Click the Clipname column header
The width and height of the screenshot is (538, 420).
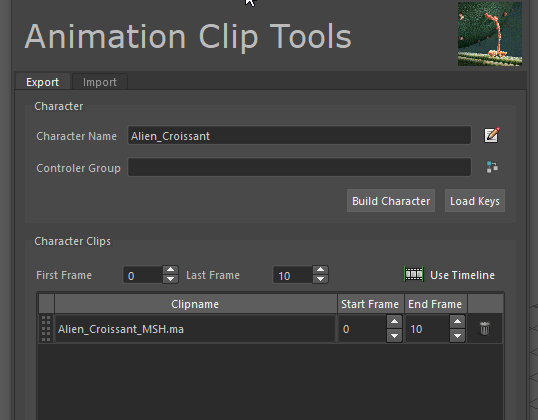(195, 304)
